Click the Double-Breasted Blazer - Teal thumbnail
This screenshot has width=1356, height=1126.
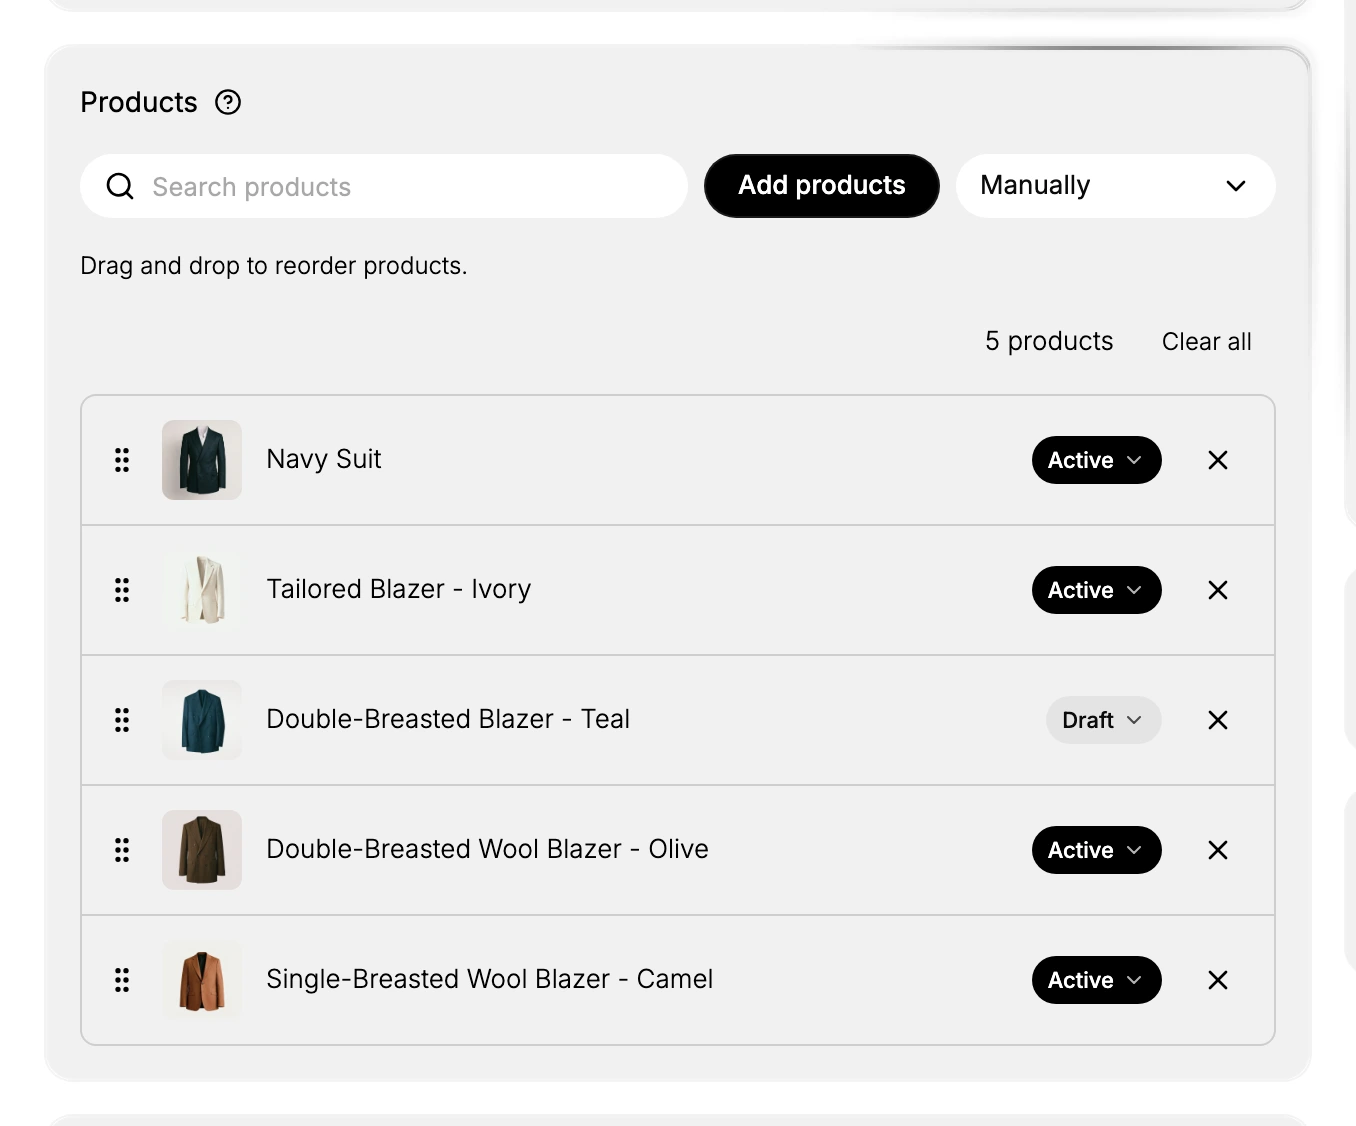(x=202, y=720)
